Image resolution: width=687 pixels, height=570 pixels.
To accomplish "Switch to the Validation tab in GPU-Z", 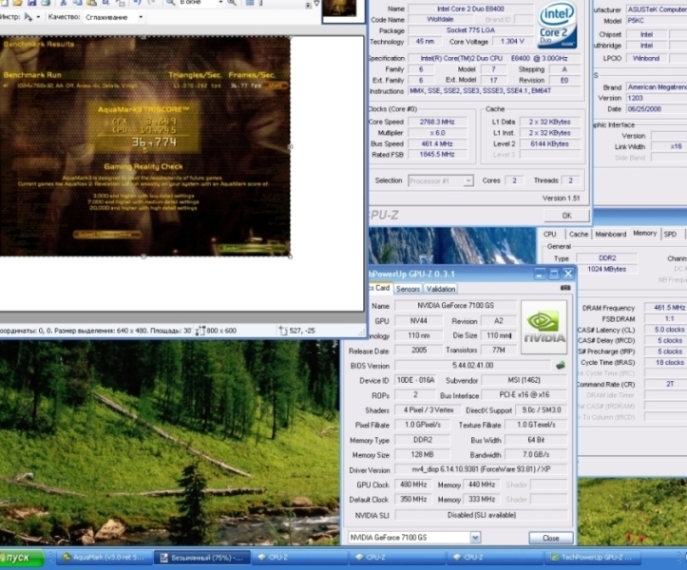I will pyautogui.click(x=440, y=289).
